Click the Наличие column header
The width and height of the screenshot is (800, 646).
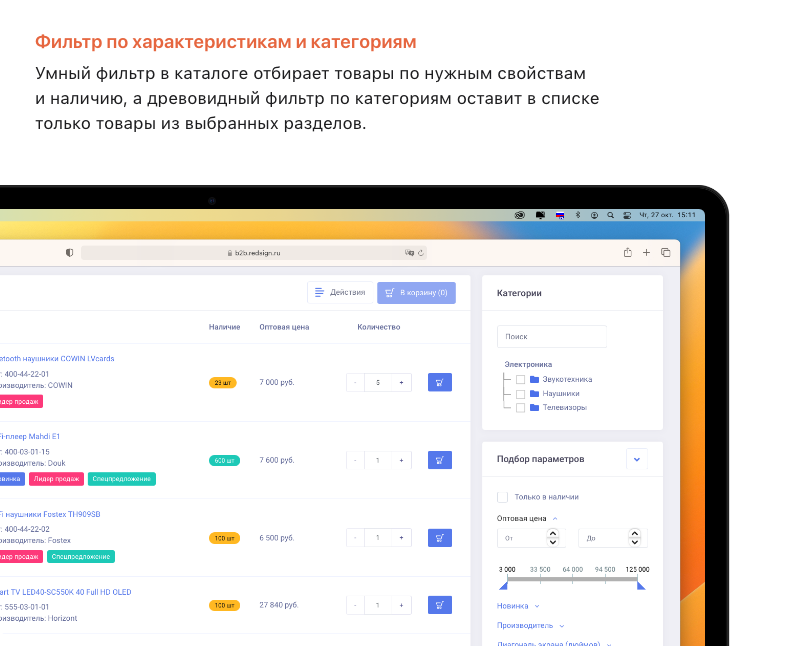(x=224, y=327)
